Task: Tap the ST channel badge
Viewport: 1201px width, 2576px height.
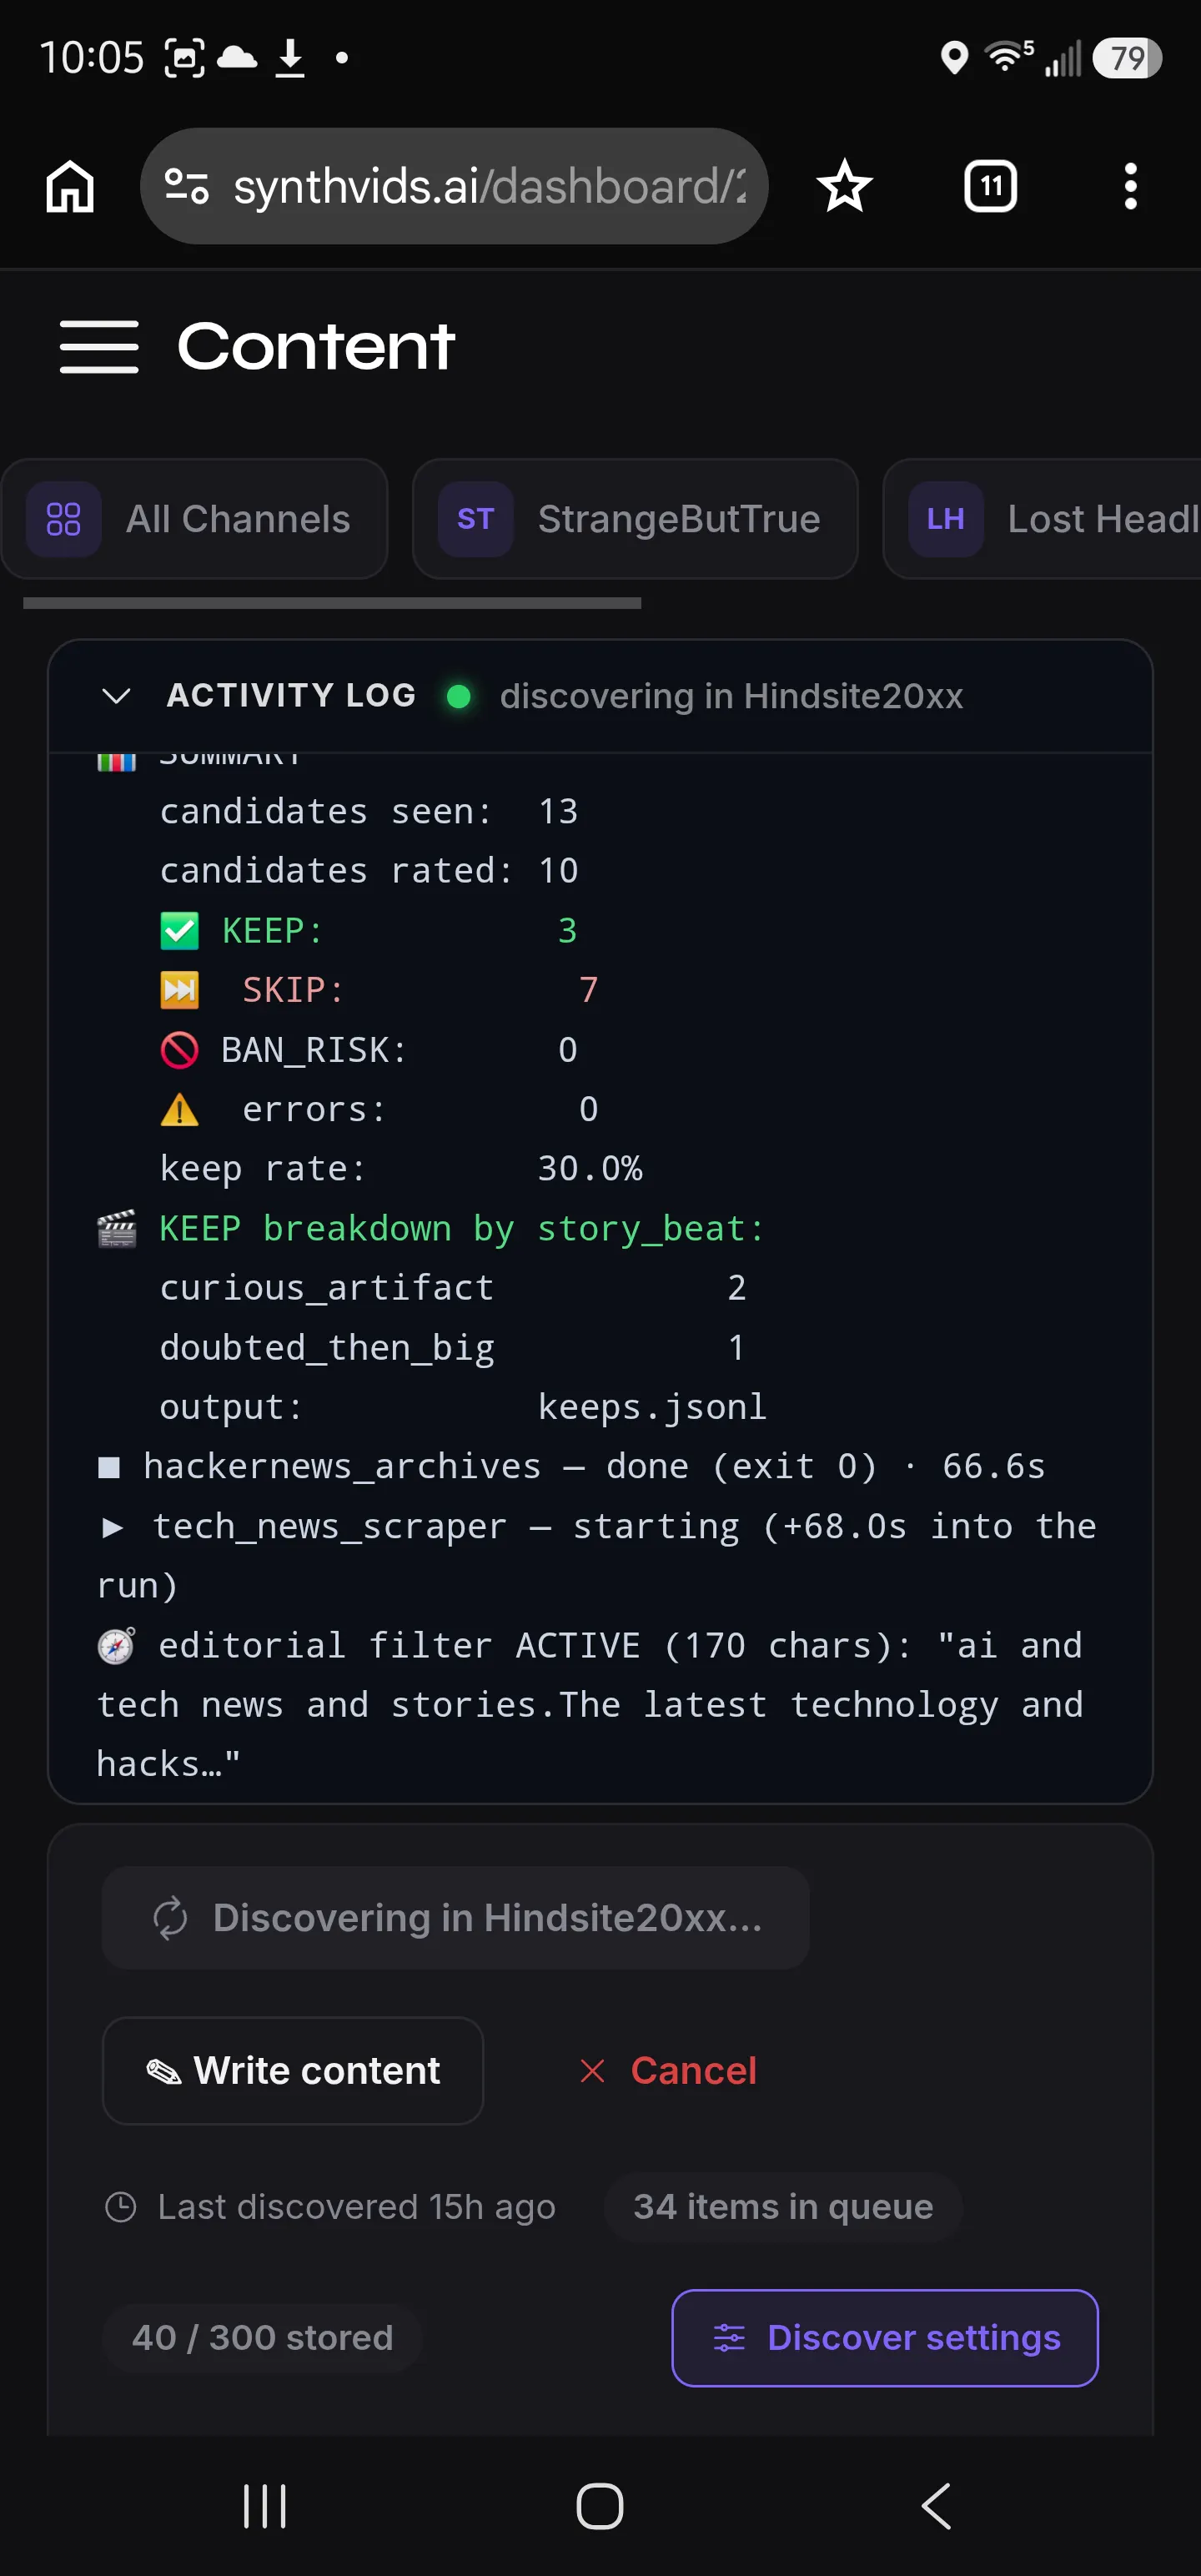Action: click(x=475, y=519)
